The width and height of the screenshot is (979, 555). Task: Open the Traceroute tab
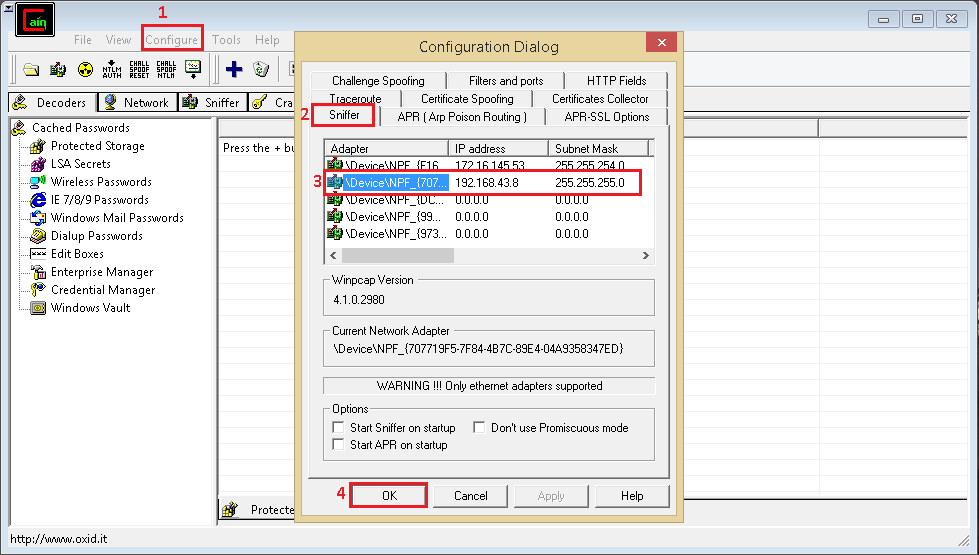click(355, 99)
